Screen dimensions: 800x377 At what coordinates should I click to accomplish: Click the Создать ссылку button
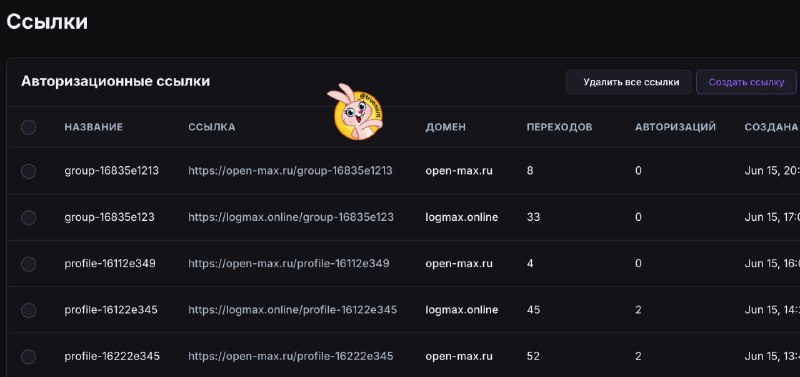746,82
